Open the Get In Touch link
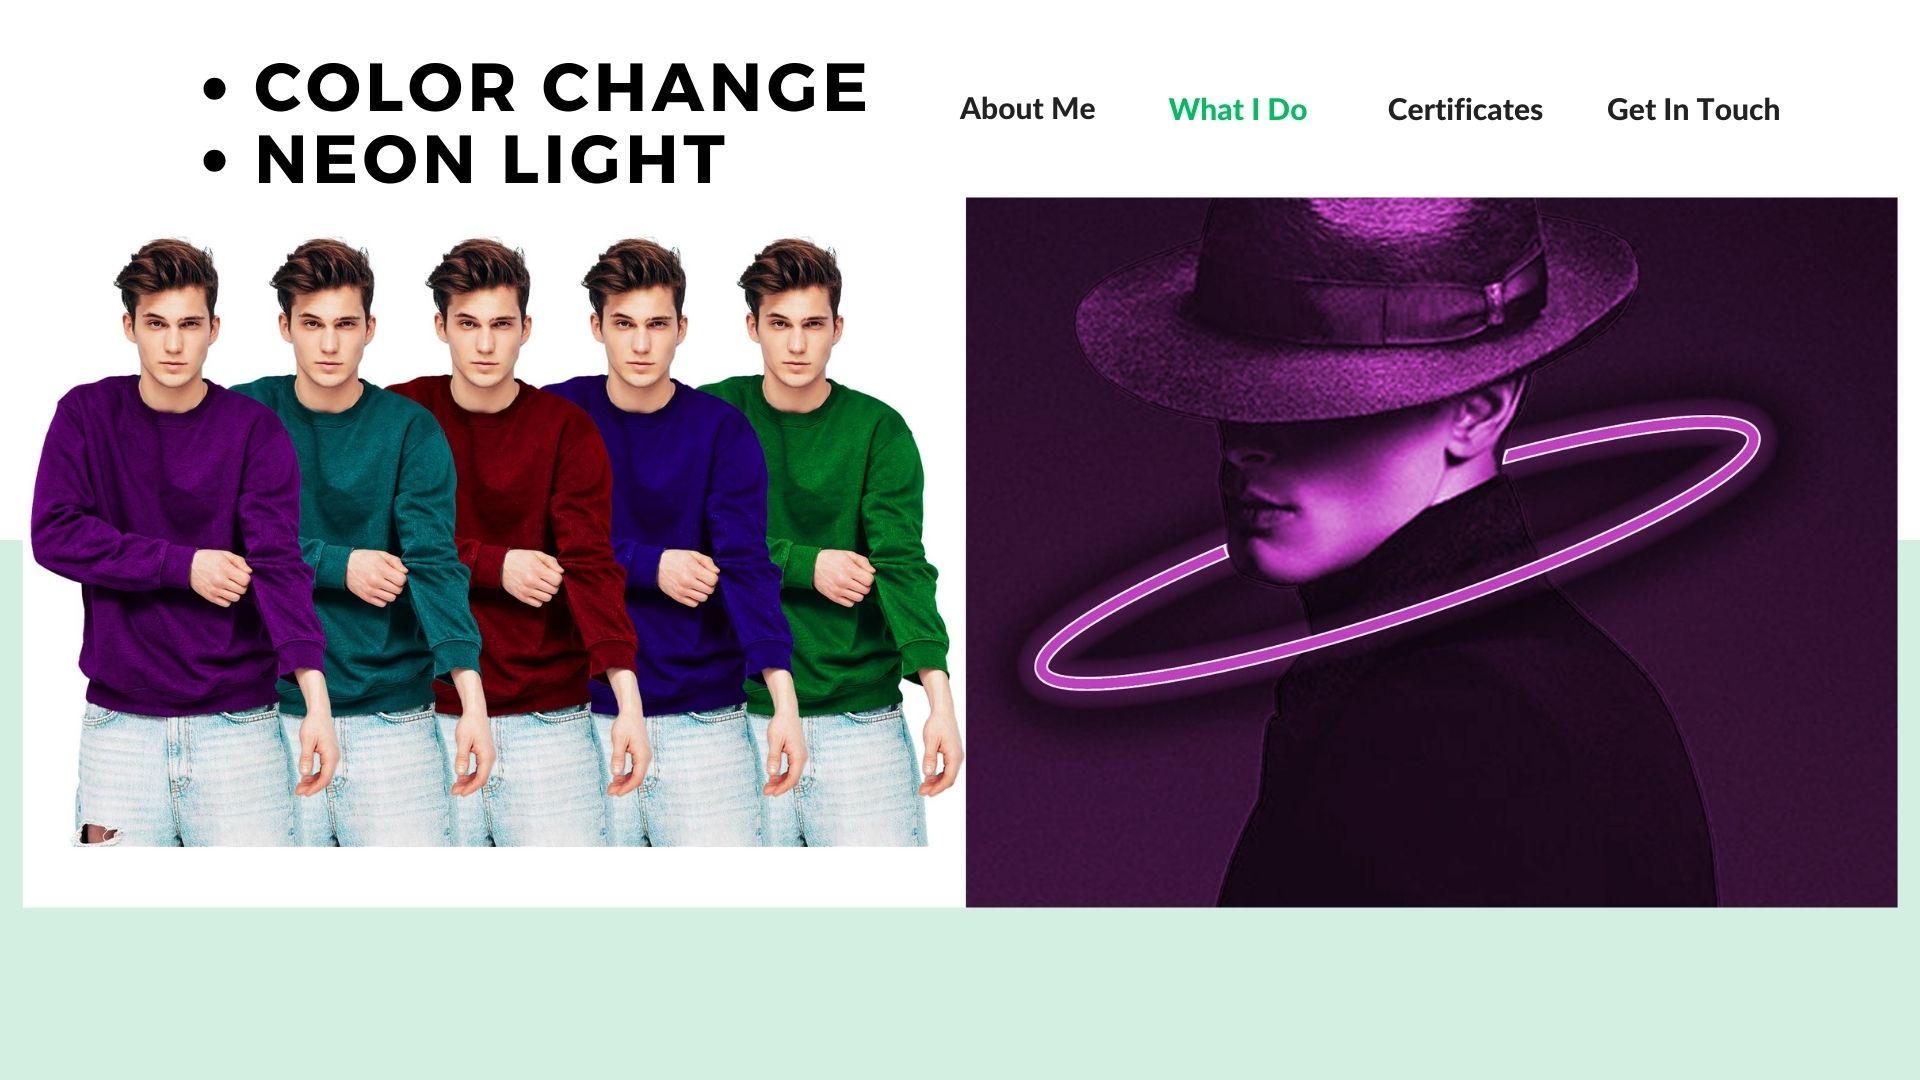Screen dimensions: 1920x1080 [x=1693, y=109]
